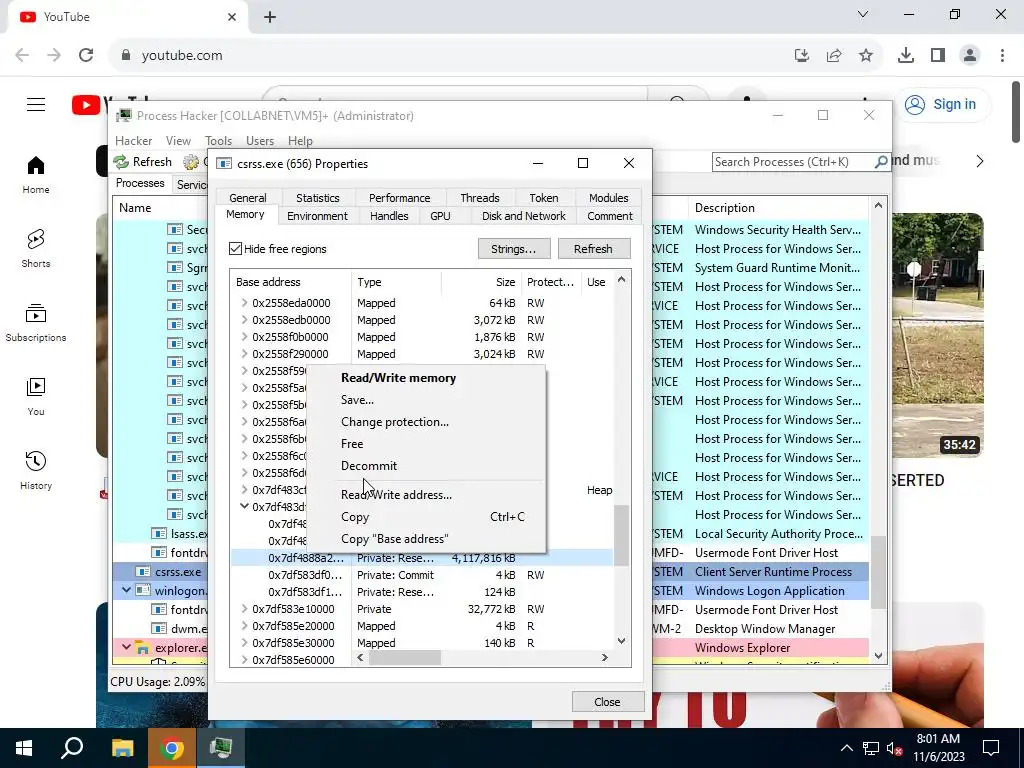
Task: Select csrss.exe in process list
Action: (178, 571)
